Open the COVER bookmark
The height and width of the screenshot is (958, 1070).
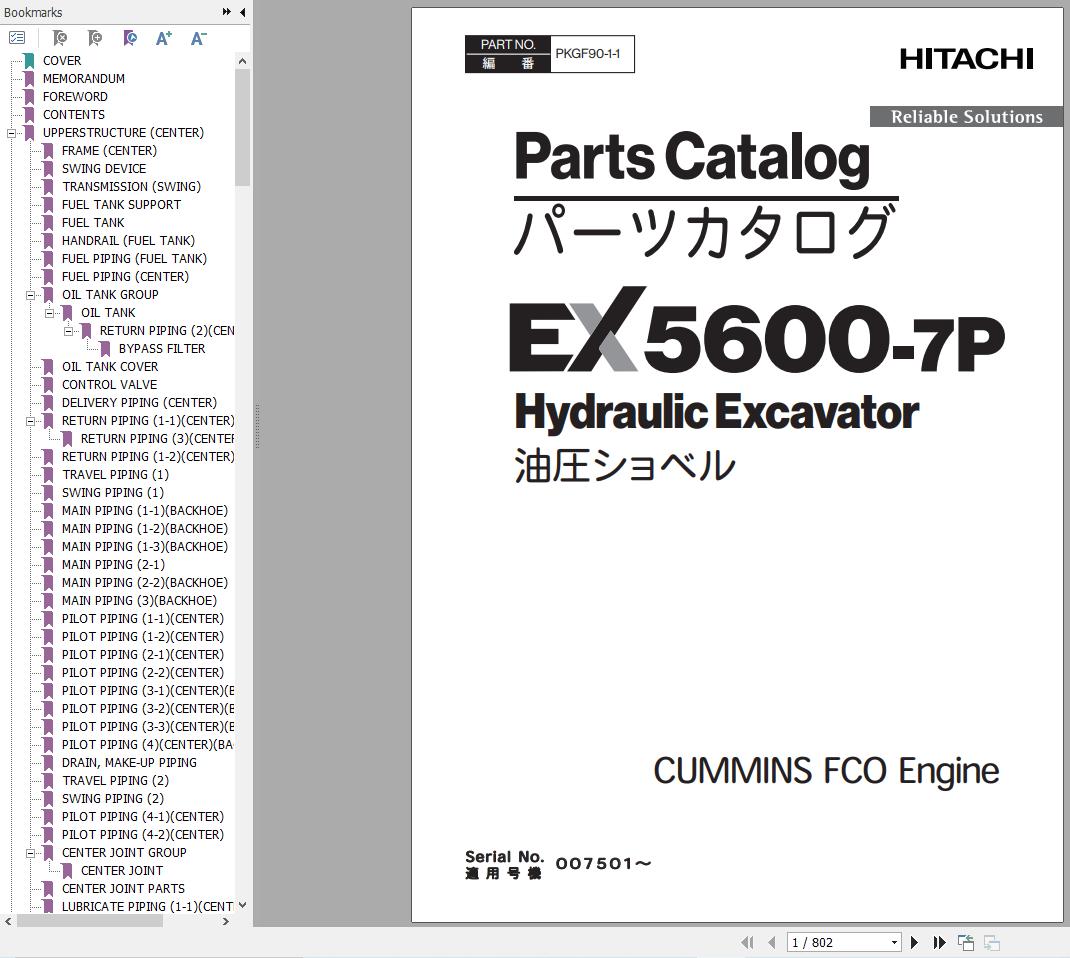point(61,61)
